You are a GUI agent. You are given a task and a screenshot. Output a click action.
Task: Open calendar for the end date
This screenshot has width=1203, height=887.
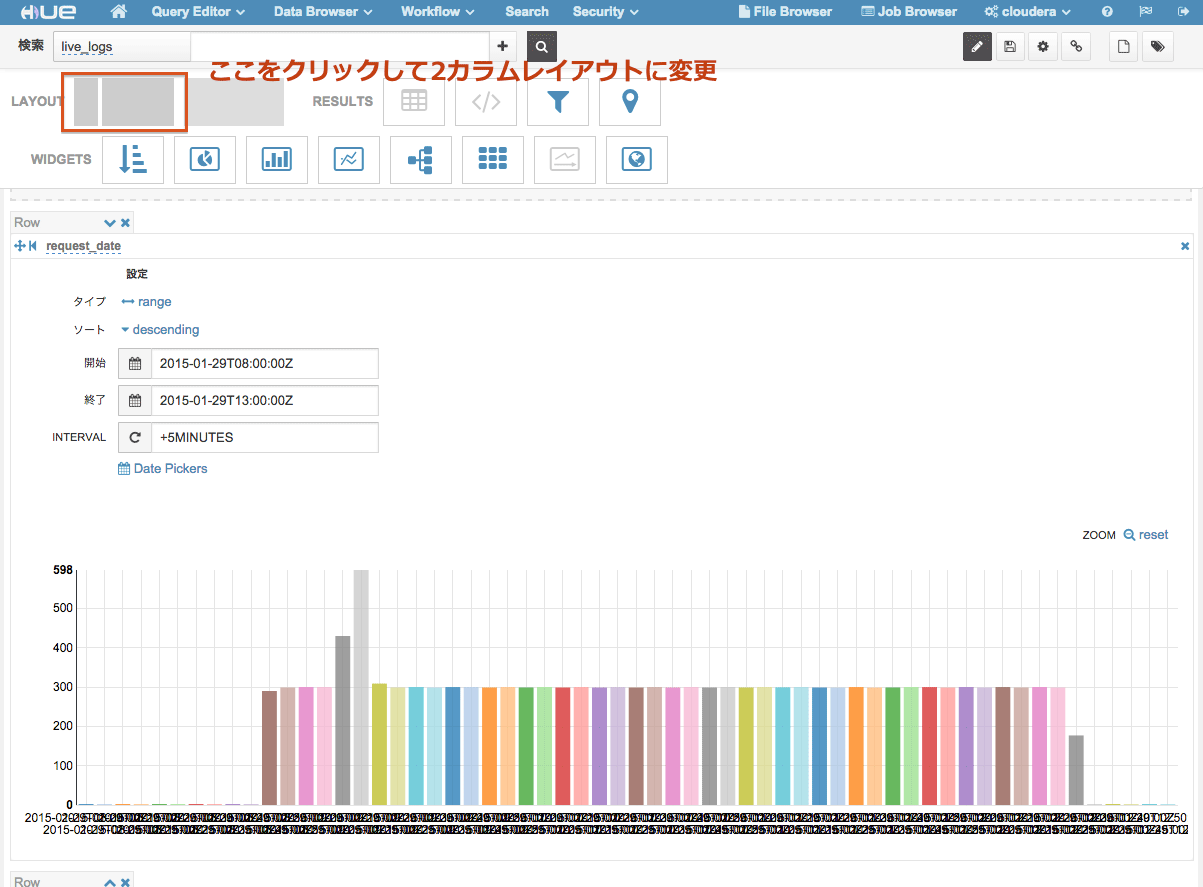point(135,400)
